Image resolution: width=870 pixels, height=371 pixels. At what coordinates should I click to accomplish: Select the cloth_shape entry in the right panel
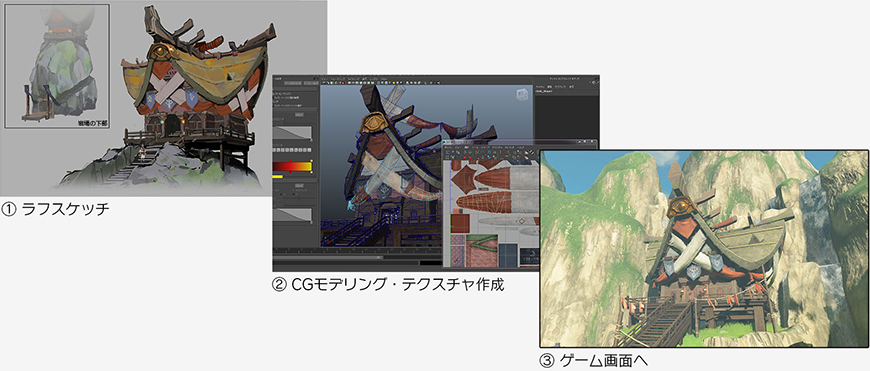point(544,92)
